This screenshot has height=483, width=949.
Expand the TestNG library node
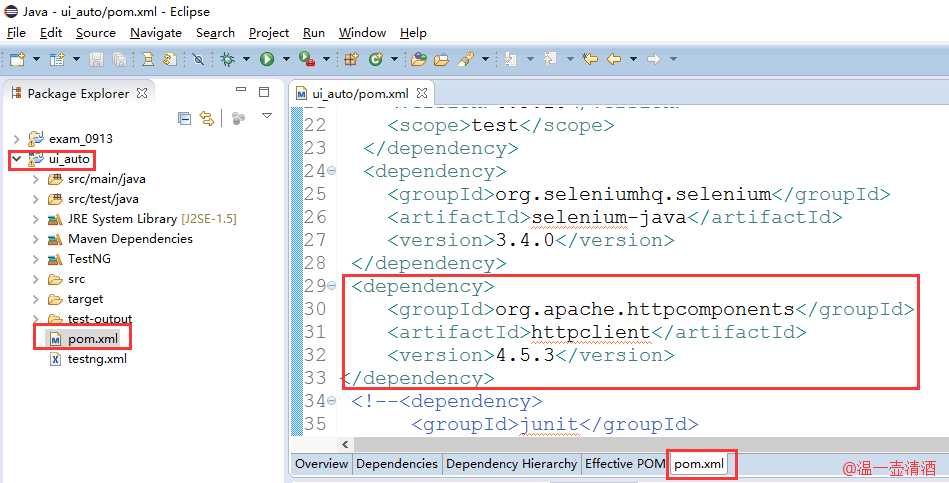pyautogui.click(x=36, y=260)
